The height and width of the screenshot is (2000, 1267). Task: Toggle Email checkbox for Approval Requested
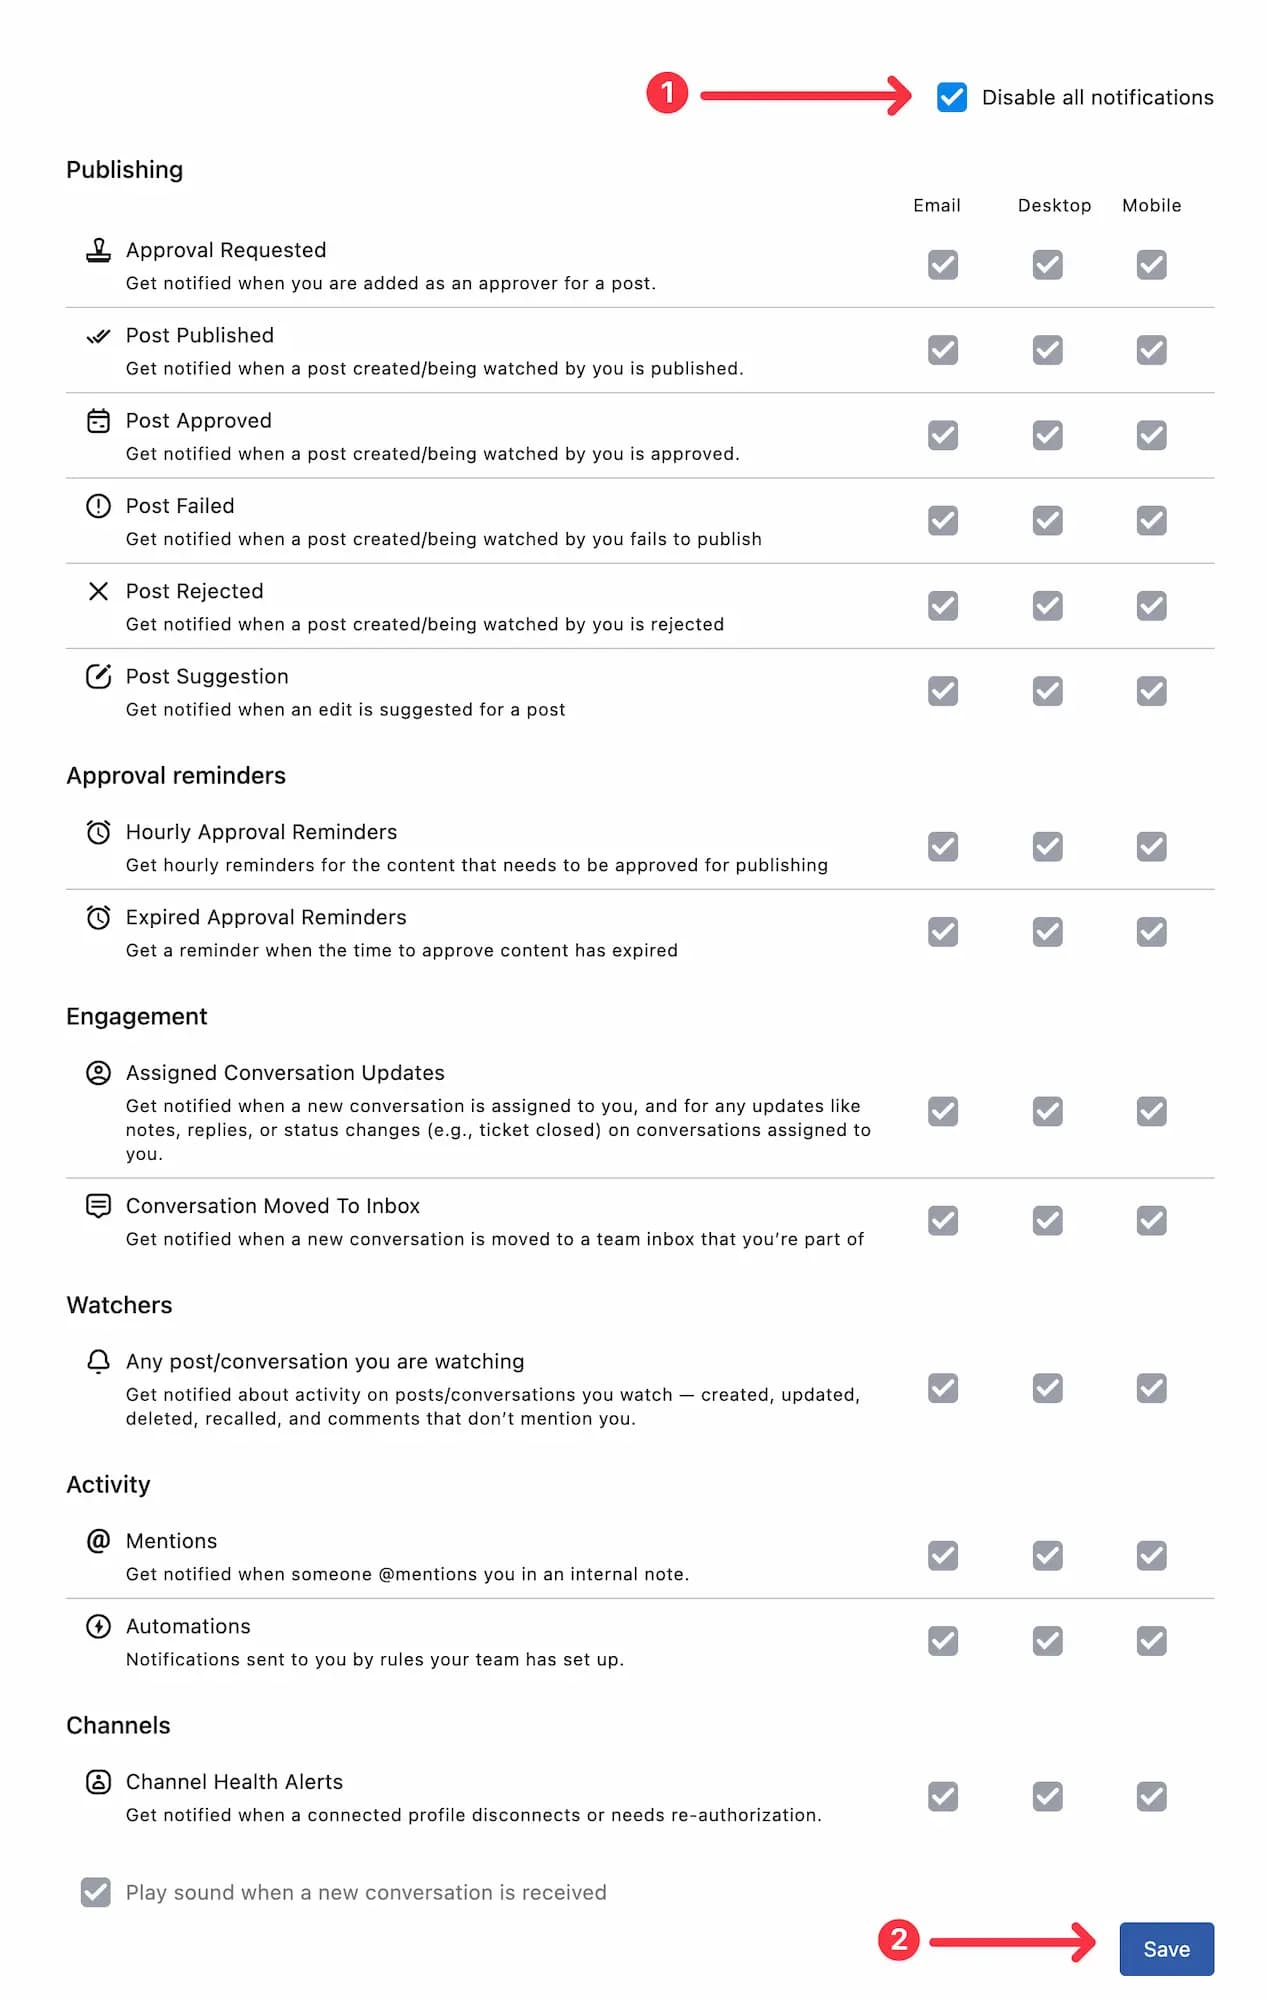click(943, 265)
